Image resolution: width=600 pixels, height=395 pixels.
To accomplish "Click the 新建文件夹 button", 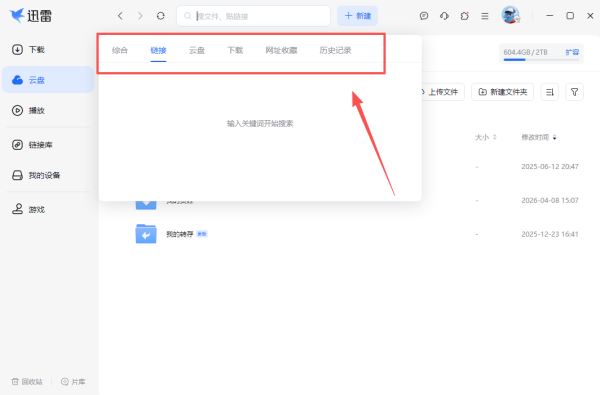I will (x=502, y=92).
